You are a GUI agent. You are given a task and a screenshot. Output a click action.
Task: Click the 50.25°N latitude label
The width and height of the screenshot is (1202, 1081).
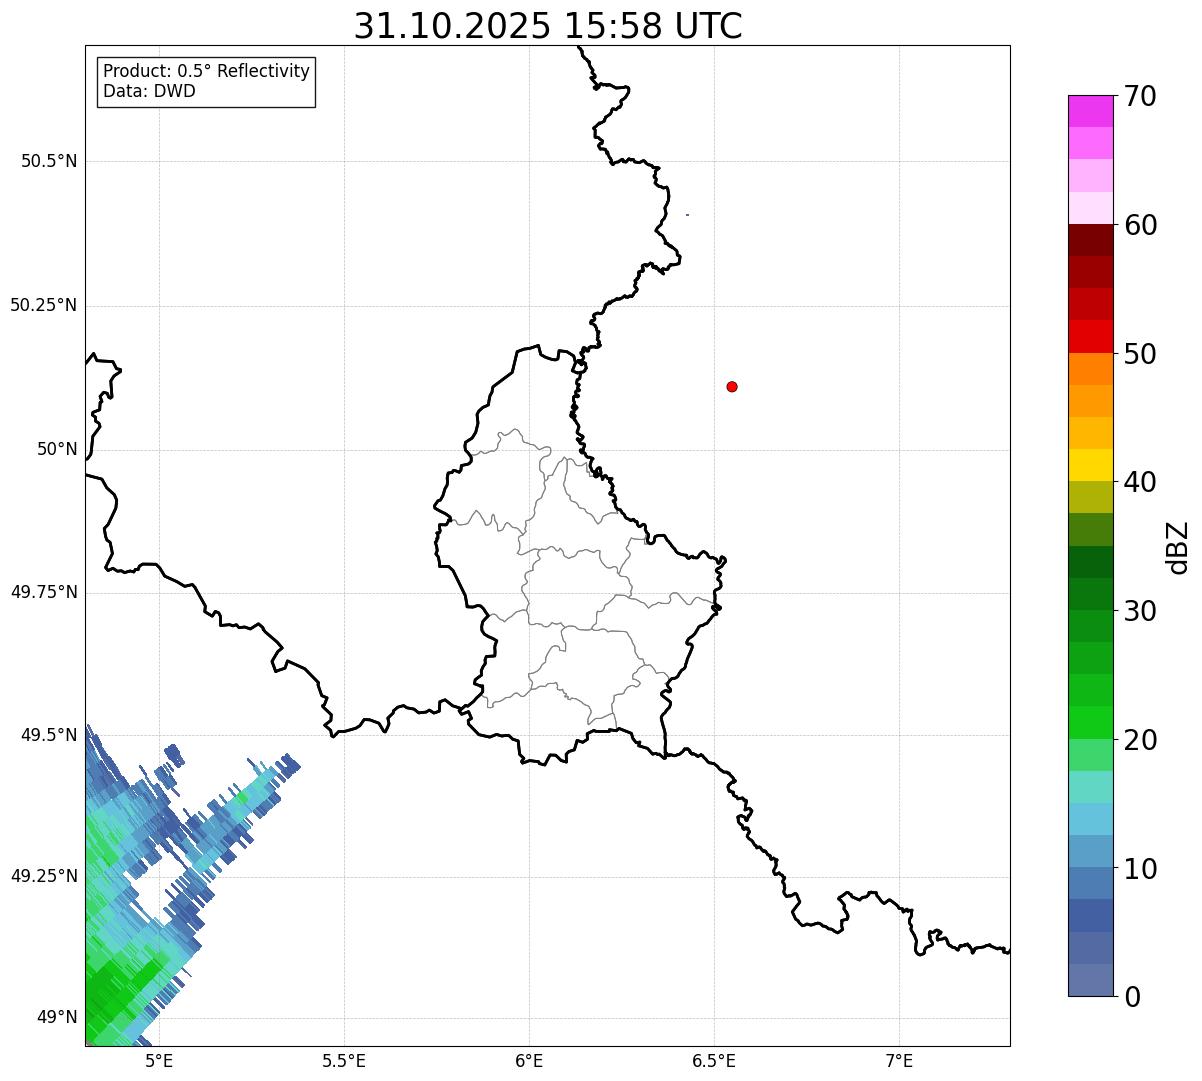coord(44,305)
